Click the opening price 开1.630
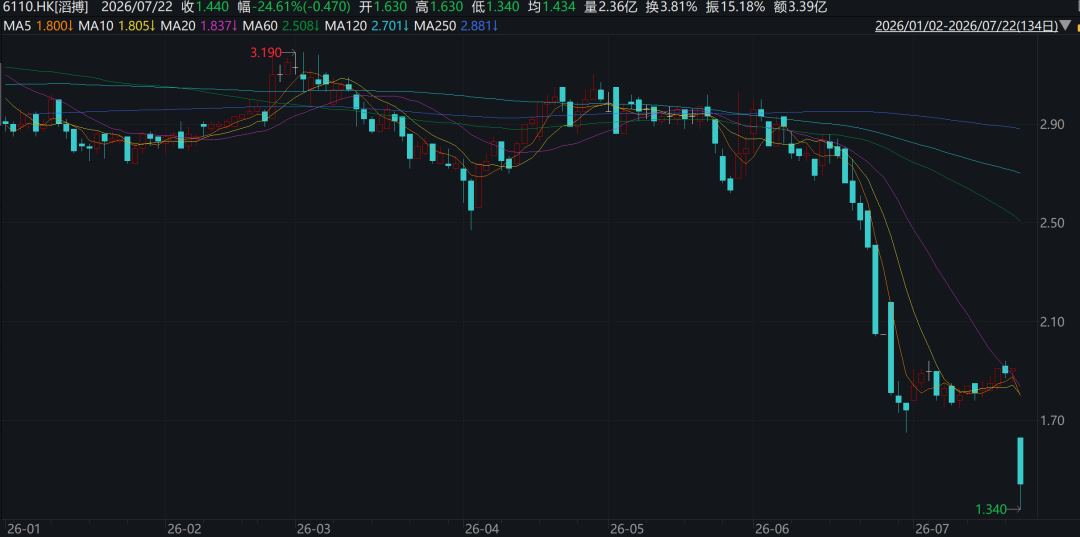The width and height of the screenshot is (1080, 537). pyautogui.click(x=382, y=8)
